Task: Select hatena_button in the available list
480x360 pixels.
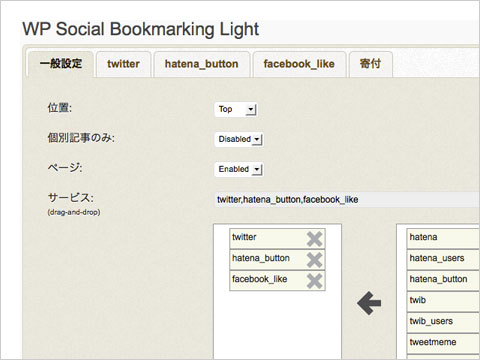Action: pos(443,281)
